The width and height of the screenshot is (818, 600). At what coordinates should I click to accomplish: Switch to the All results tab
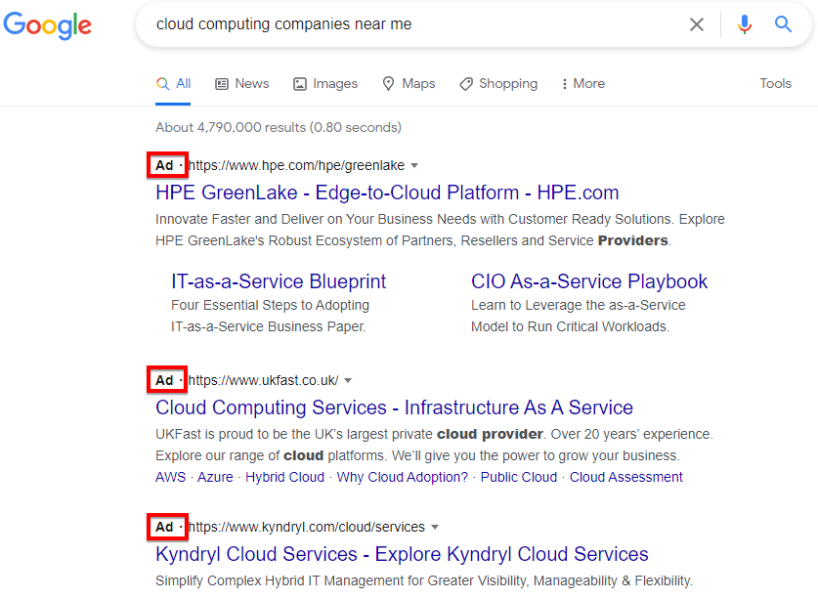(x=174, y=84)
